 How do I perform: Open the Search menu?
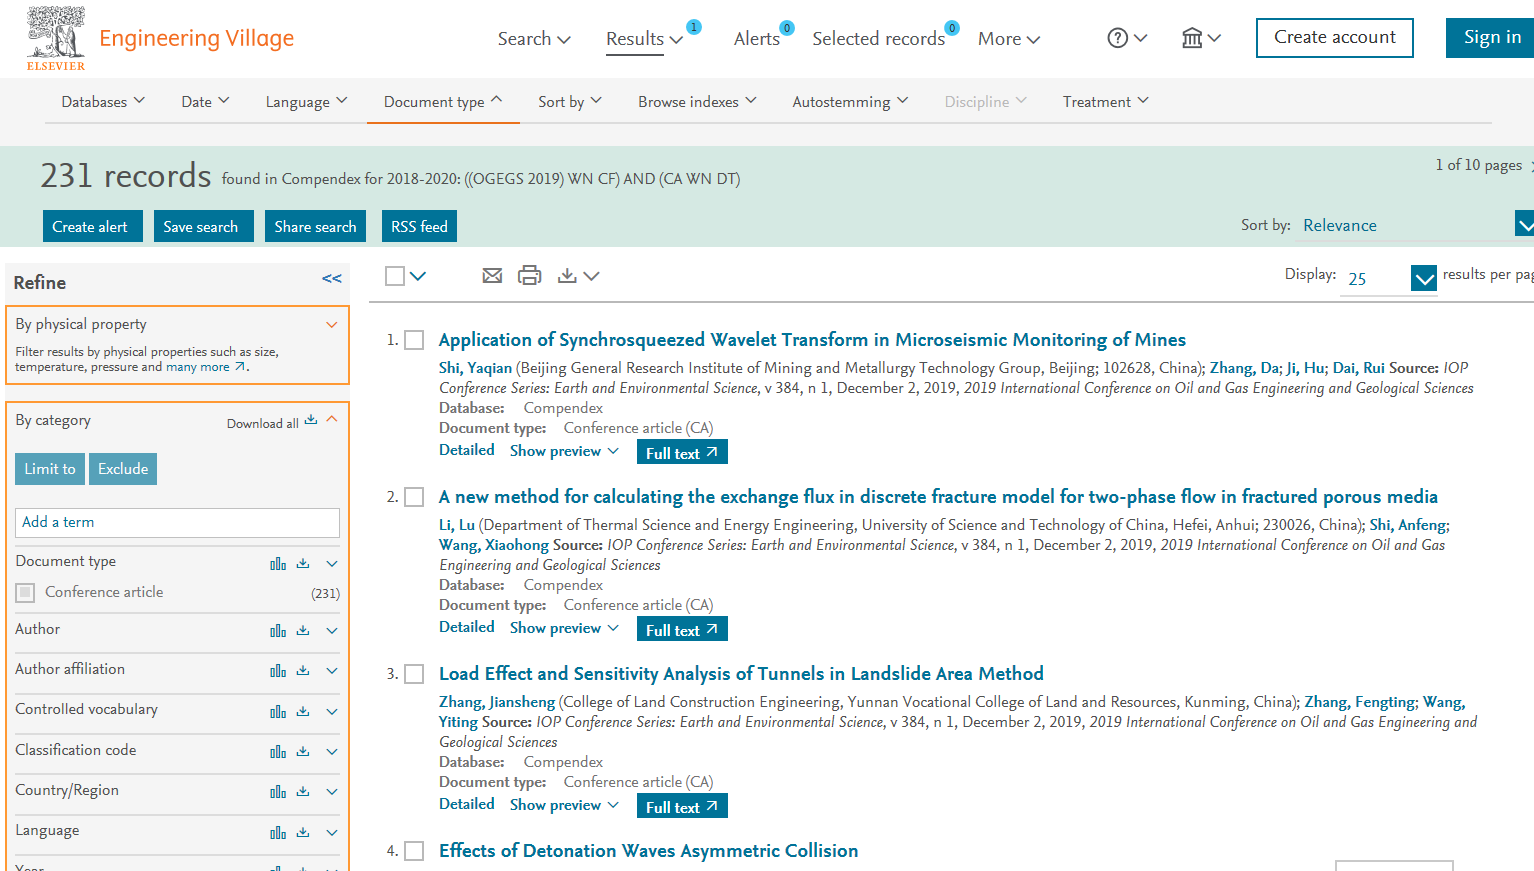click(x=534, y=39)
